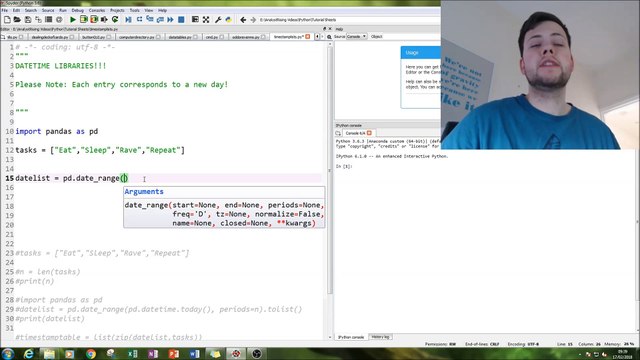Select the IPython console bottom tab
Viewport: 640px width, 360px height.
tap(351, 337)
